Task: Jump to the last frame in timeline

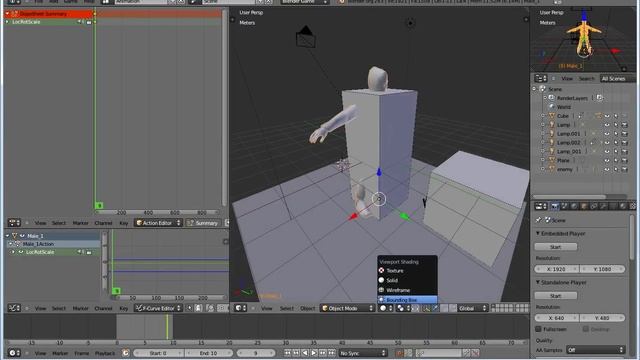Action: [x=331, y=353]
